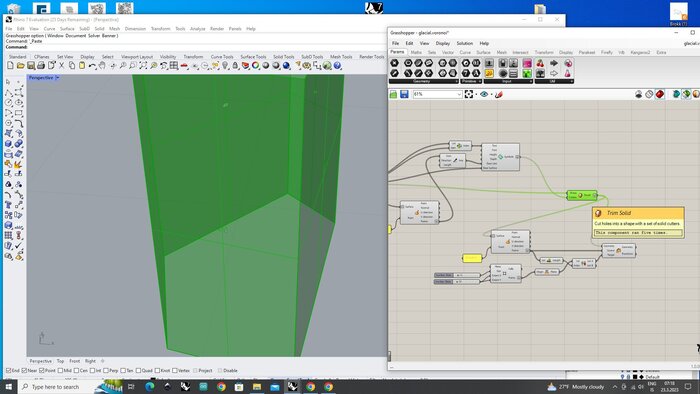Switch to the Solid Tools tab in Rhino
Viewport: 700px width, 394px height.
pos(283,57)
